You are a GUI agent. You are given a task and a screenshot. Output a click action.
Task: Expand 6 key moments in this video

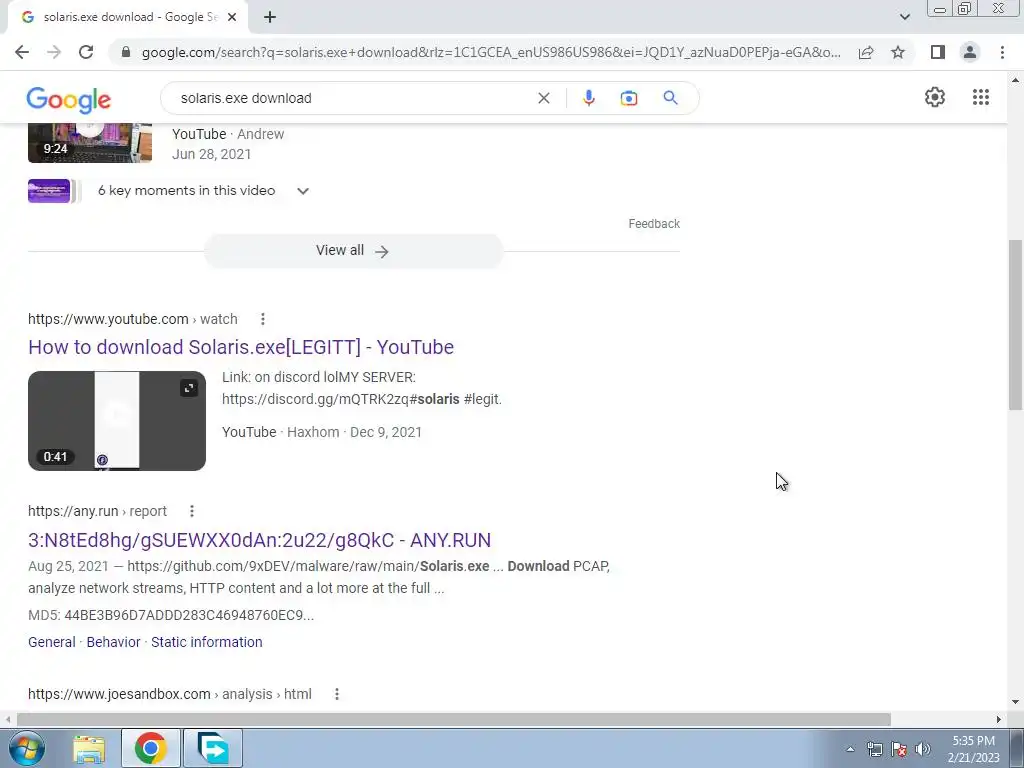302,191
